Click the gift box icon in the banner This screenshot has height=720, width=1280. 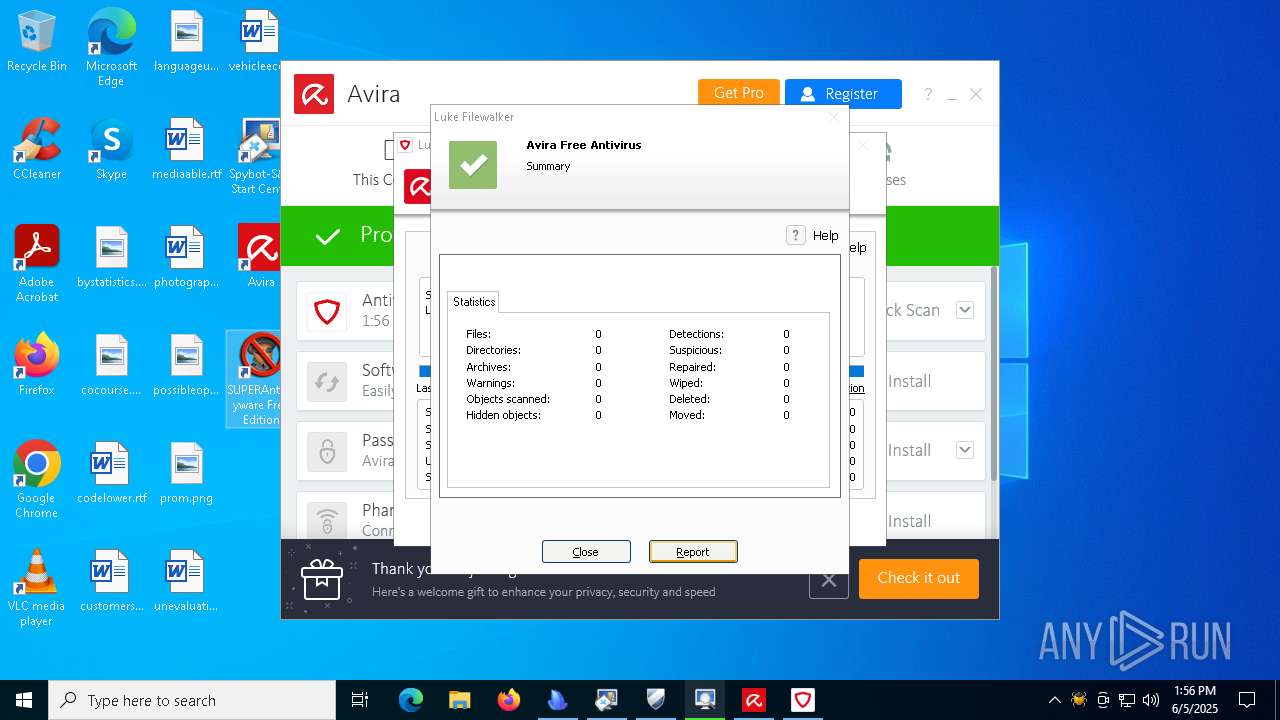pos(322,578)
